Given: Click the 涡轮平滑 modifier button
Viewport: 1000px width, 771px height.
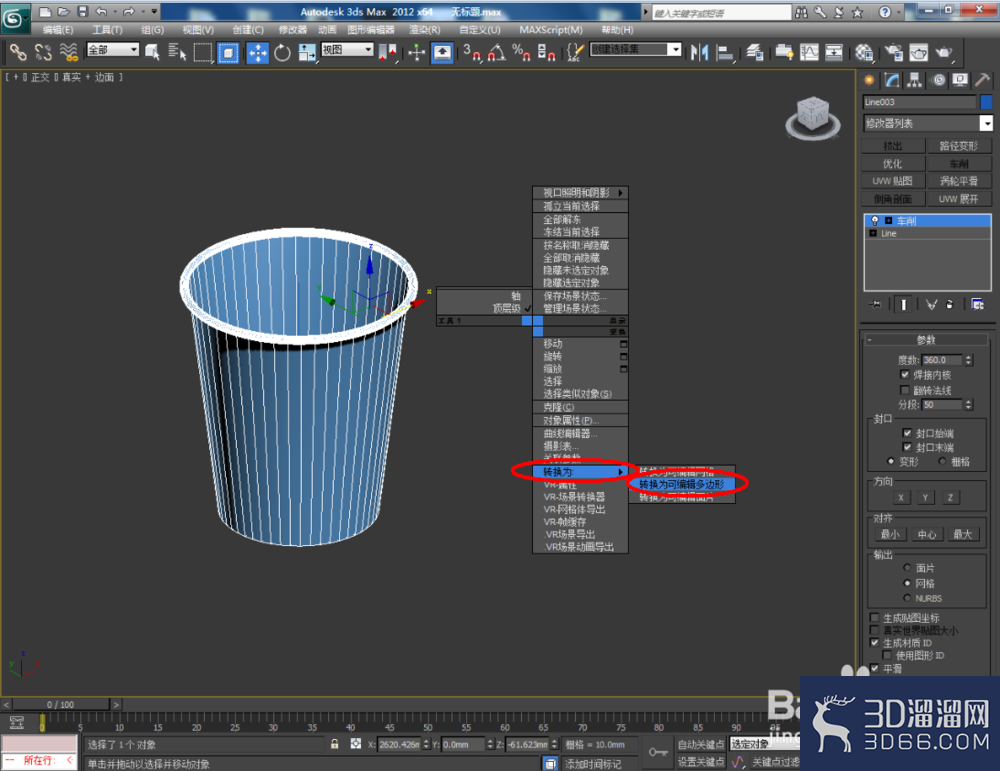Looking at the screenshot, I should (959, 181).
